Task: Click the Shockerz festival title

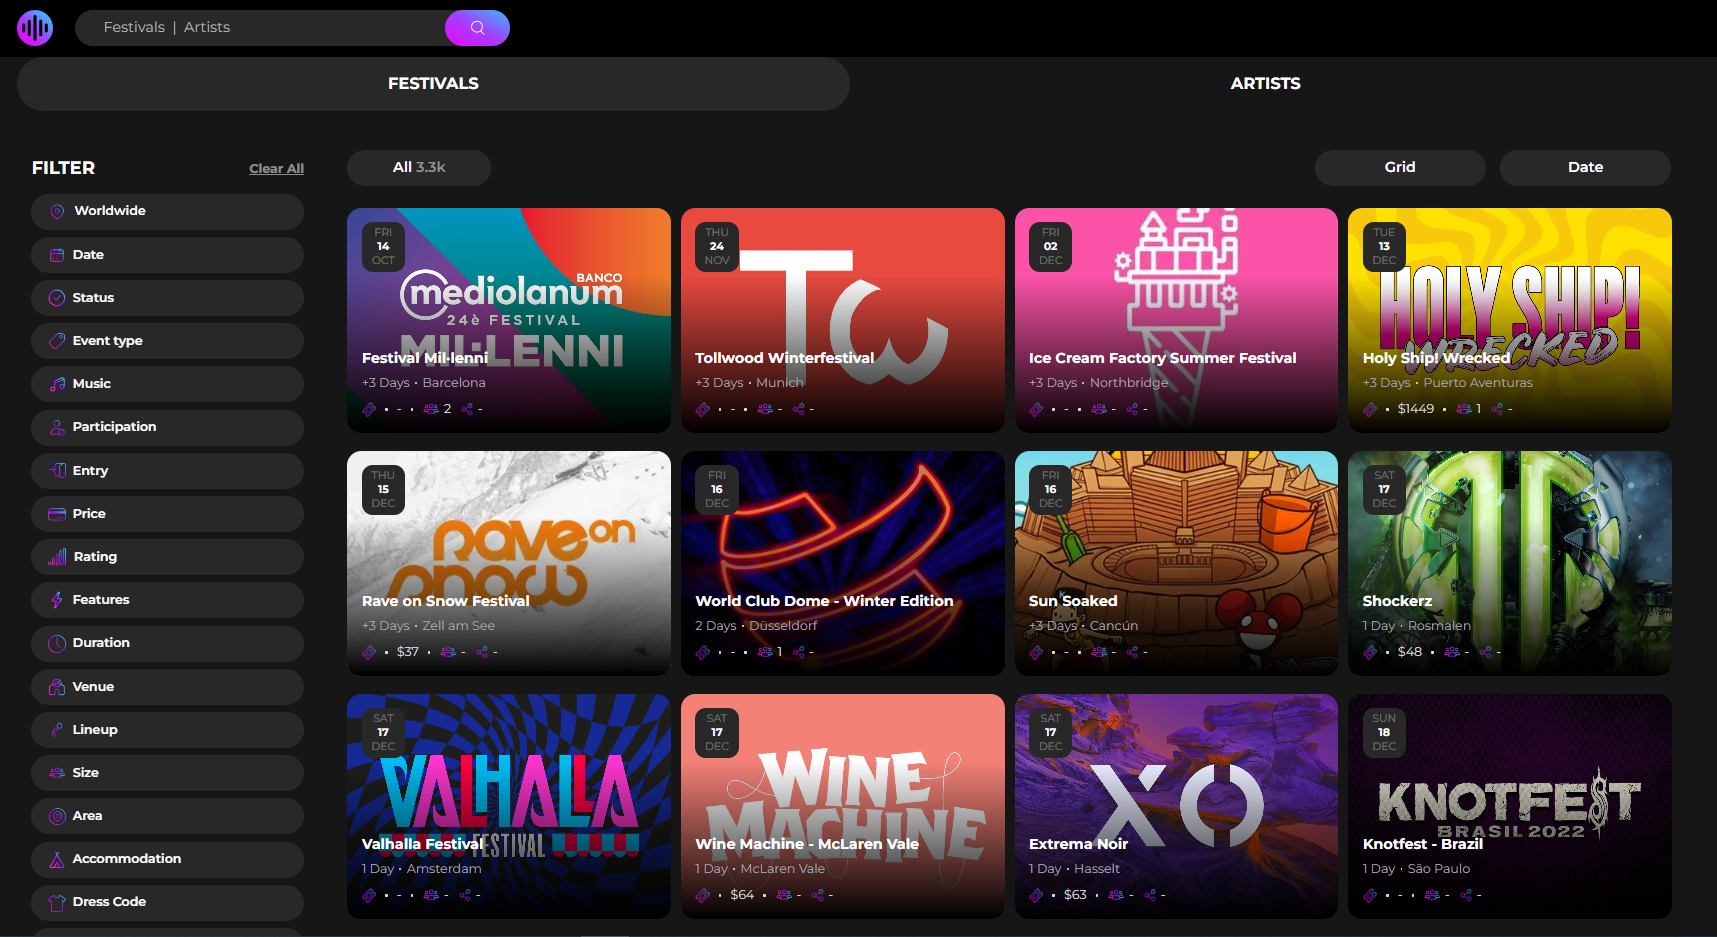Action: 1397,601
